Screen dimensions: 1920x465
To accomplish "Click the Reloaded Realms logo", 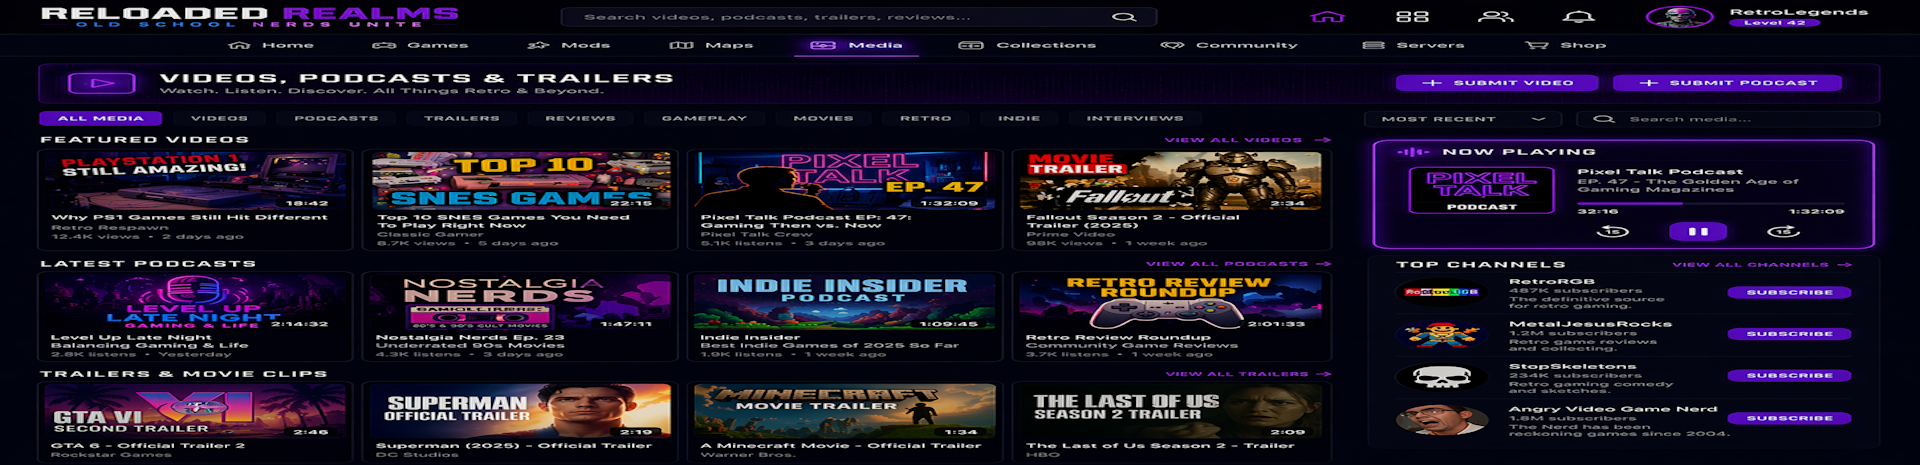I will tap(250, 16).
